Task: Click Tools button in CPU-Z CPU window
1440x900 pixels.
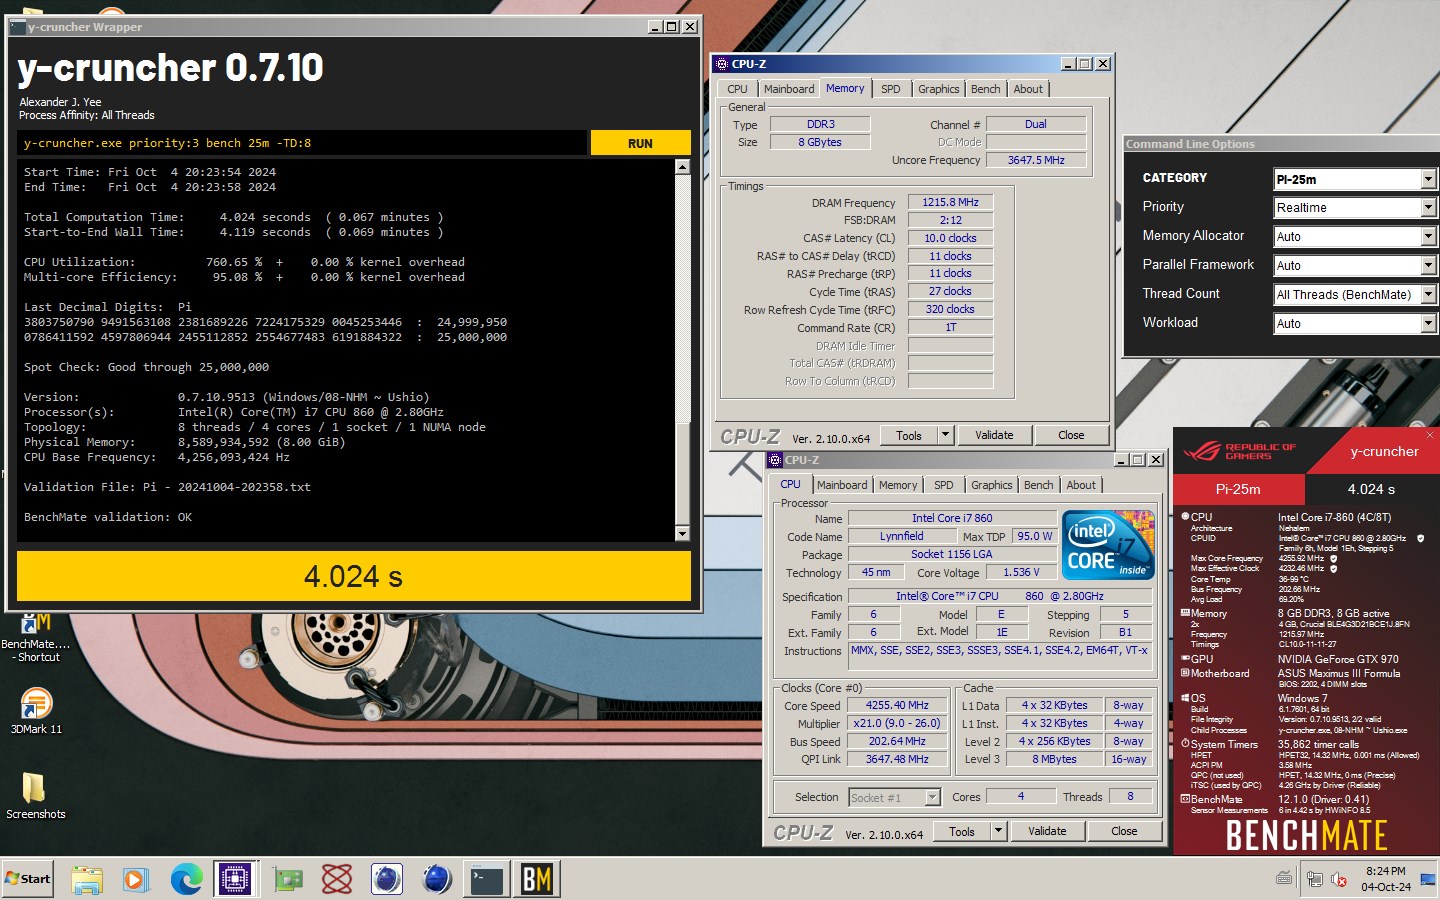Action: click(961, 831)
